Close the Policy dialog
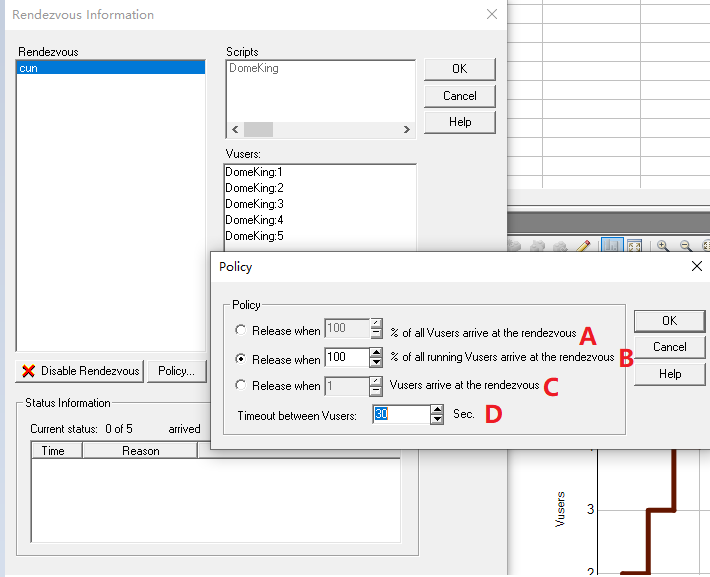 [697, 266]
